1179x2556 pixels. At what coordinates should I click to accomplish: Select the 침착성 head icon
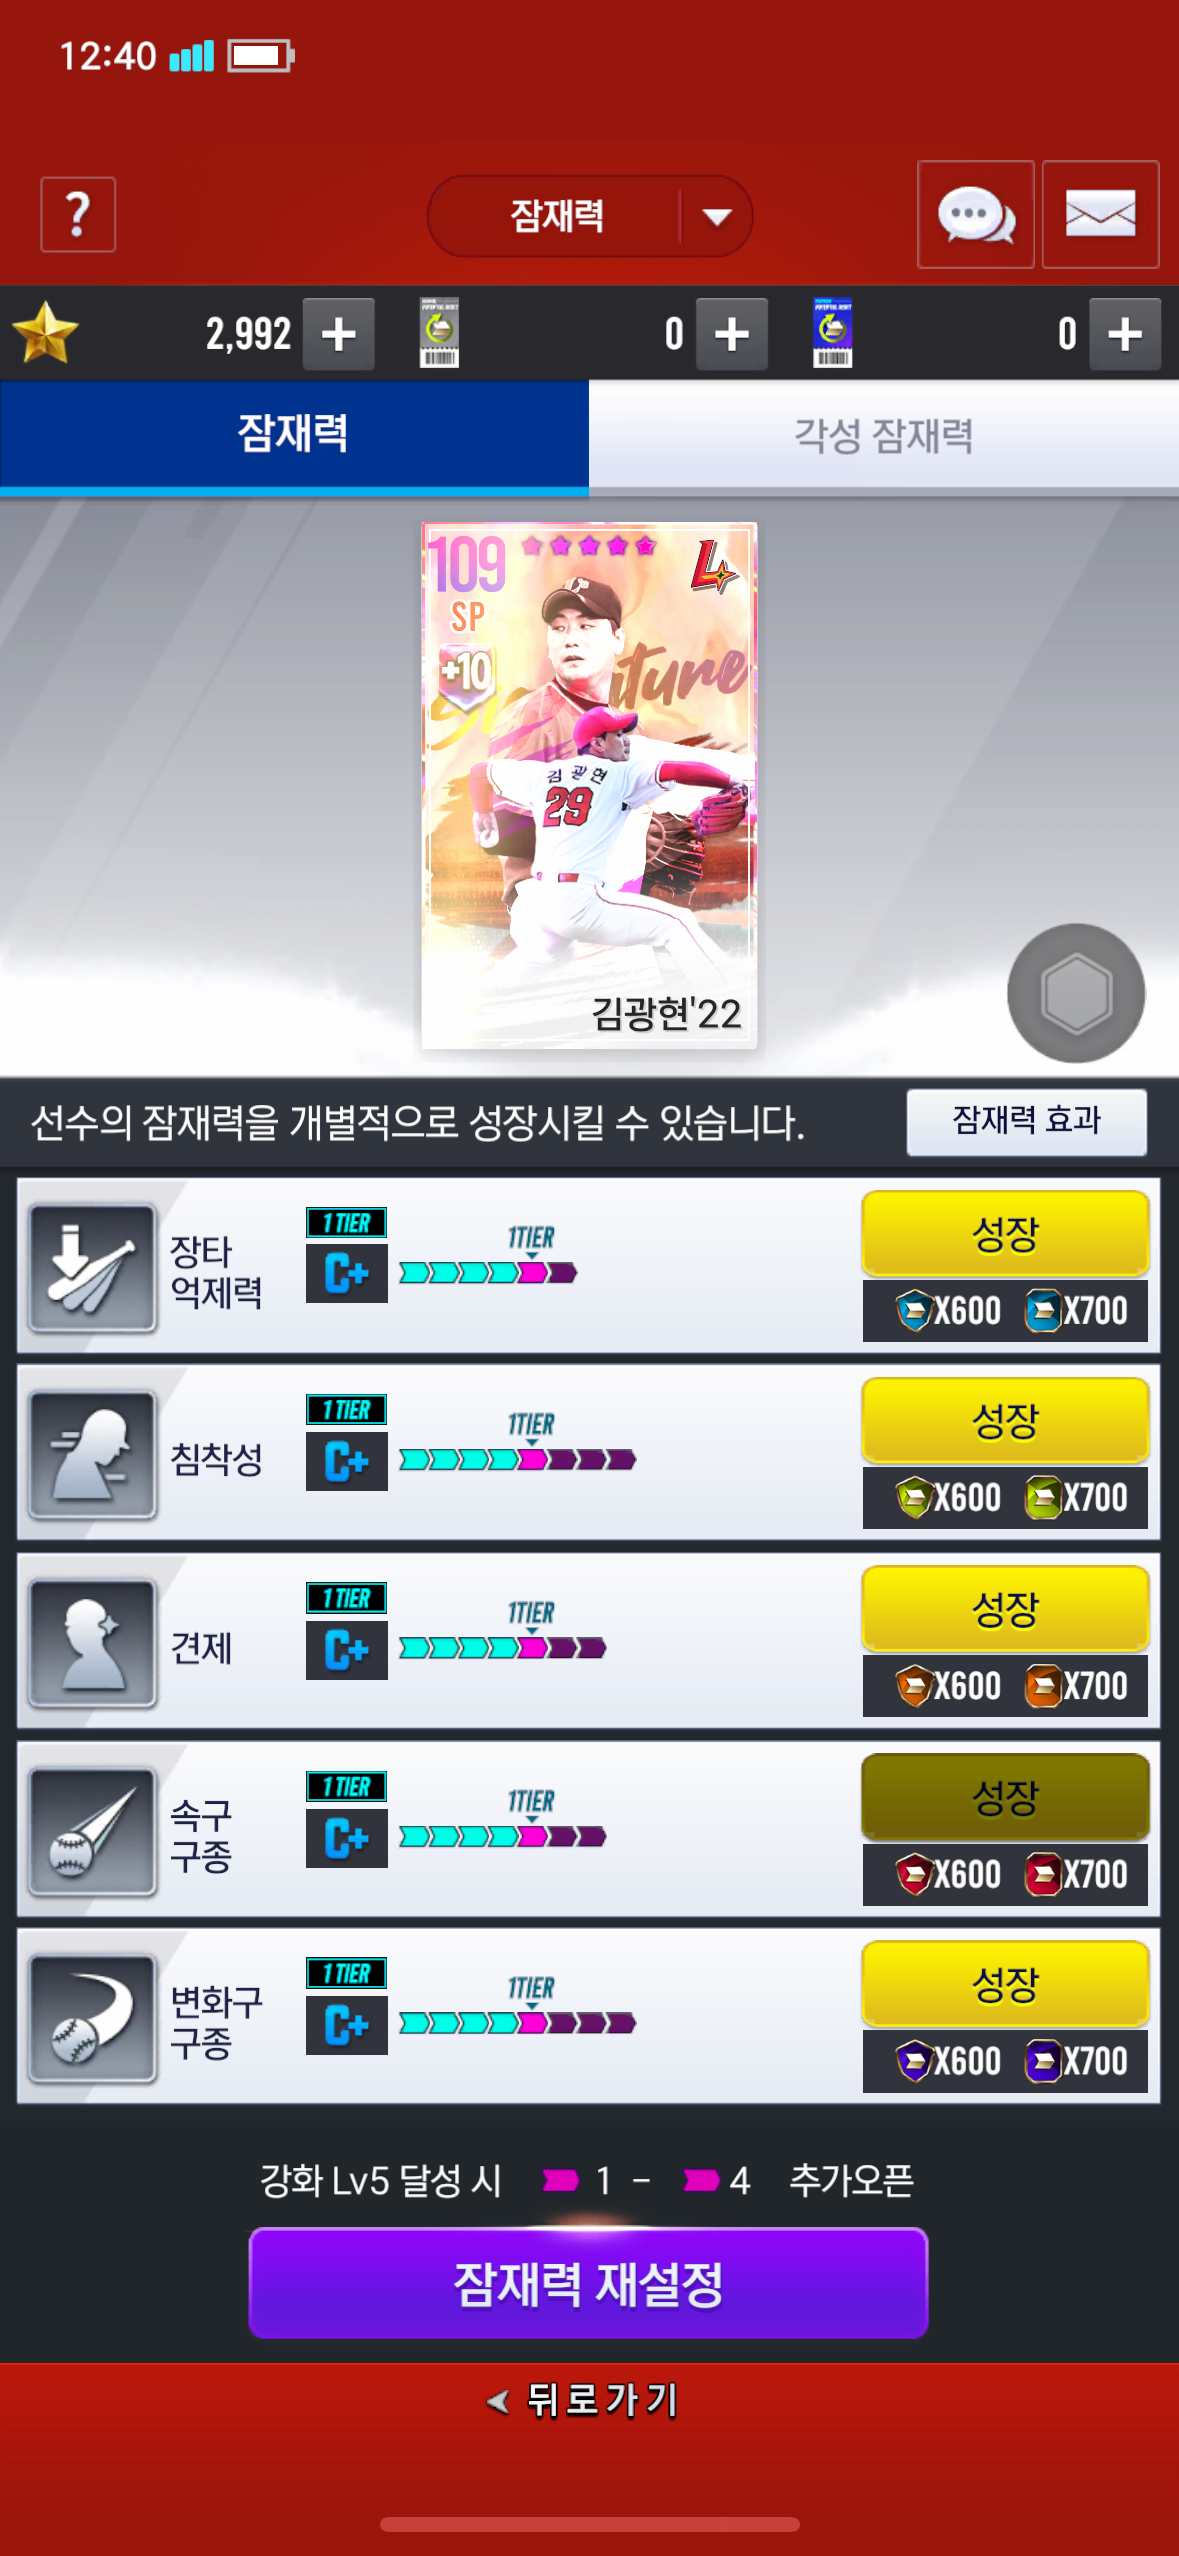tap(92, 1455)
